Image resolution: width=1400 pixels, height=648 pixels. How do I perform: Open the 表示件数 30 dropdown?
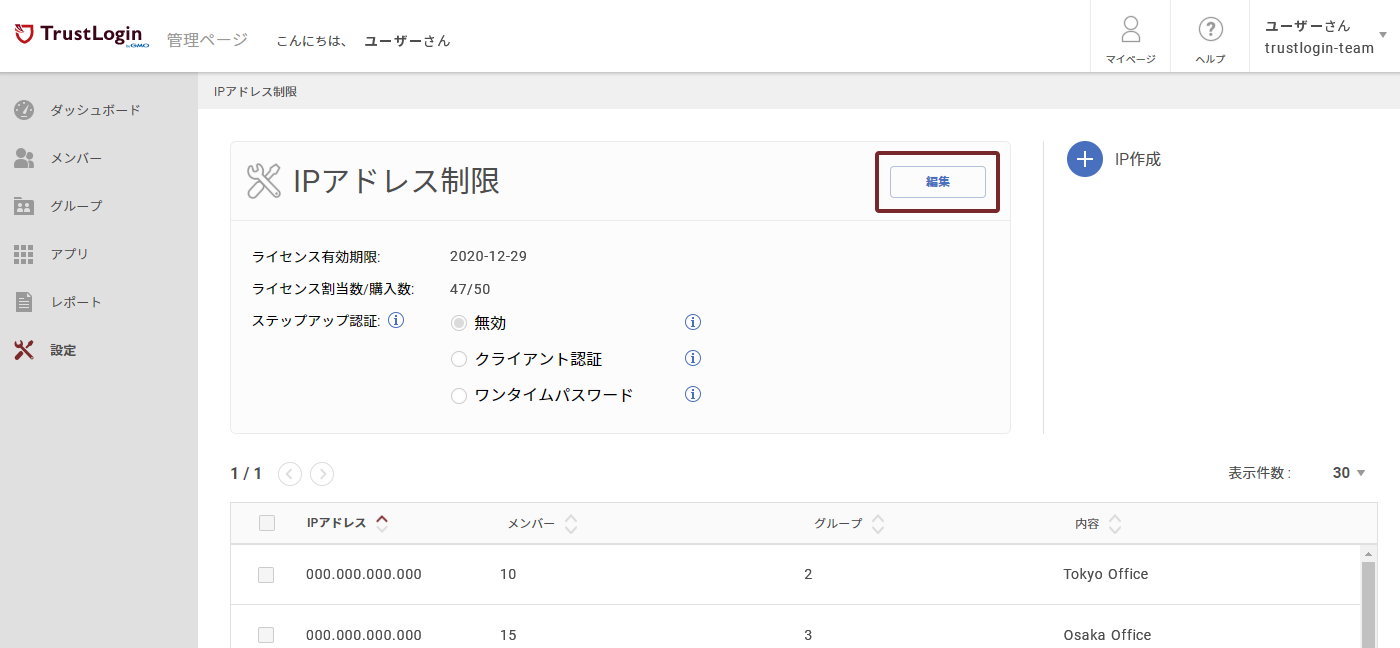[x=1349, y=473]
